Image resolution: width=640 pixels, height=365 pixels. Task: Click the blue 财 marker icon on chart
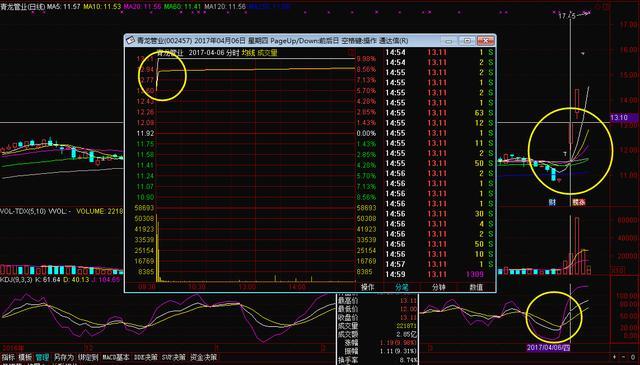pyautogui.click(x=552, y=202)
